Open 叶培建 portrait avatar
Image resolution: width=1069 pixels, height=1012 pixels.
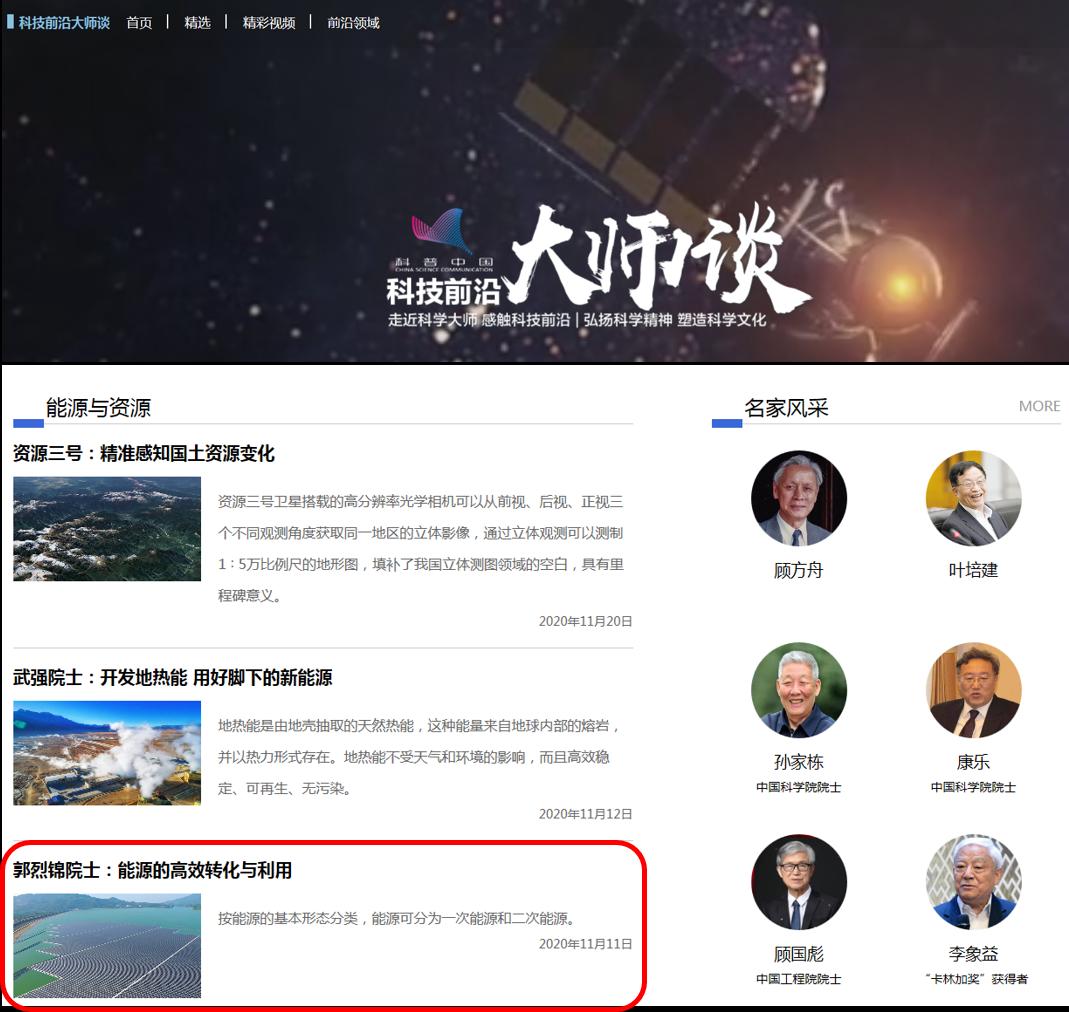point(973,498)
